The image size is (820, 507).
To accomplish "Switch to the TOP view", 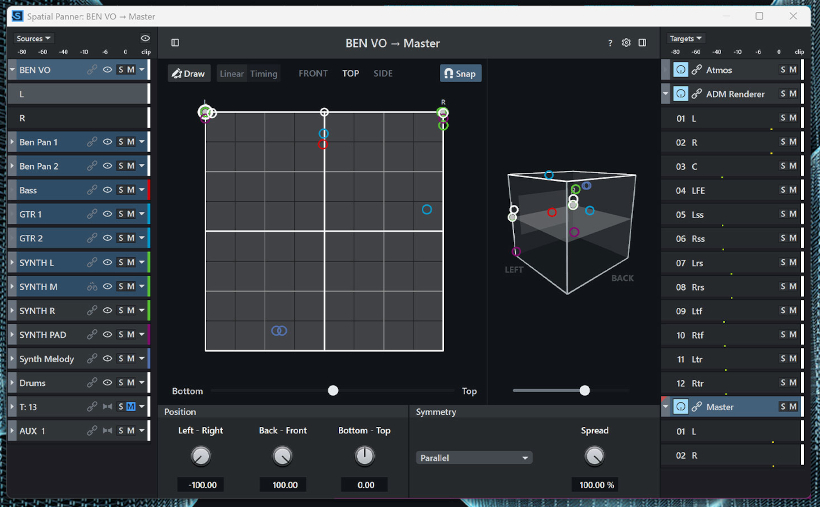I will pos(350,73).
